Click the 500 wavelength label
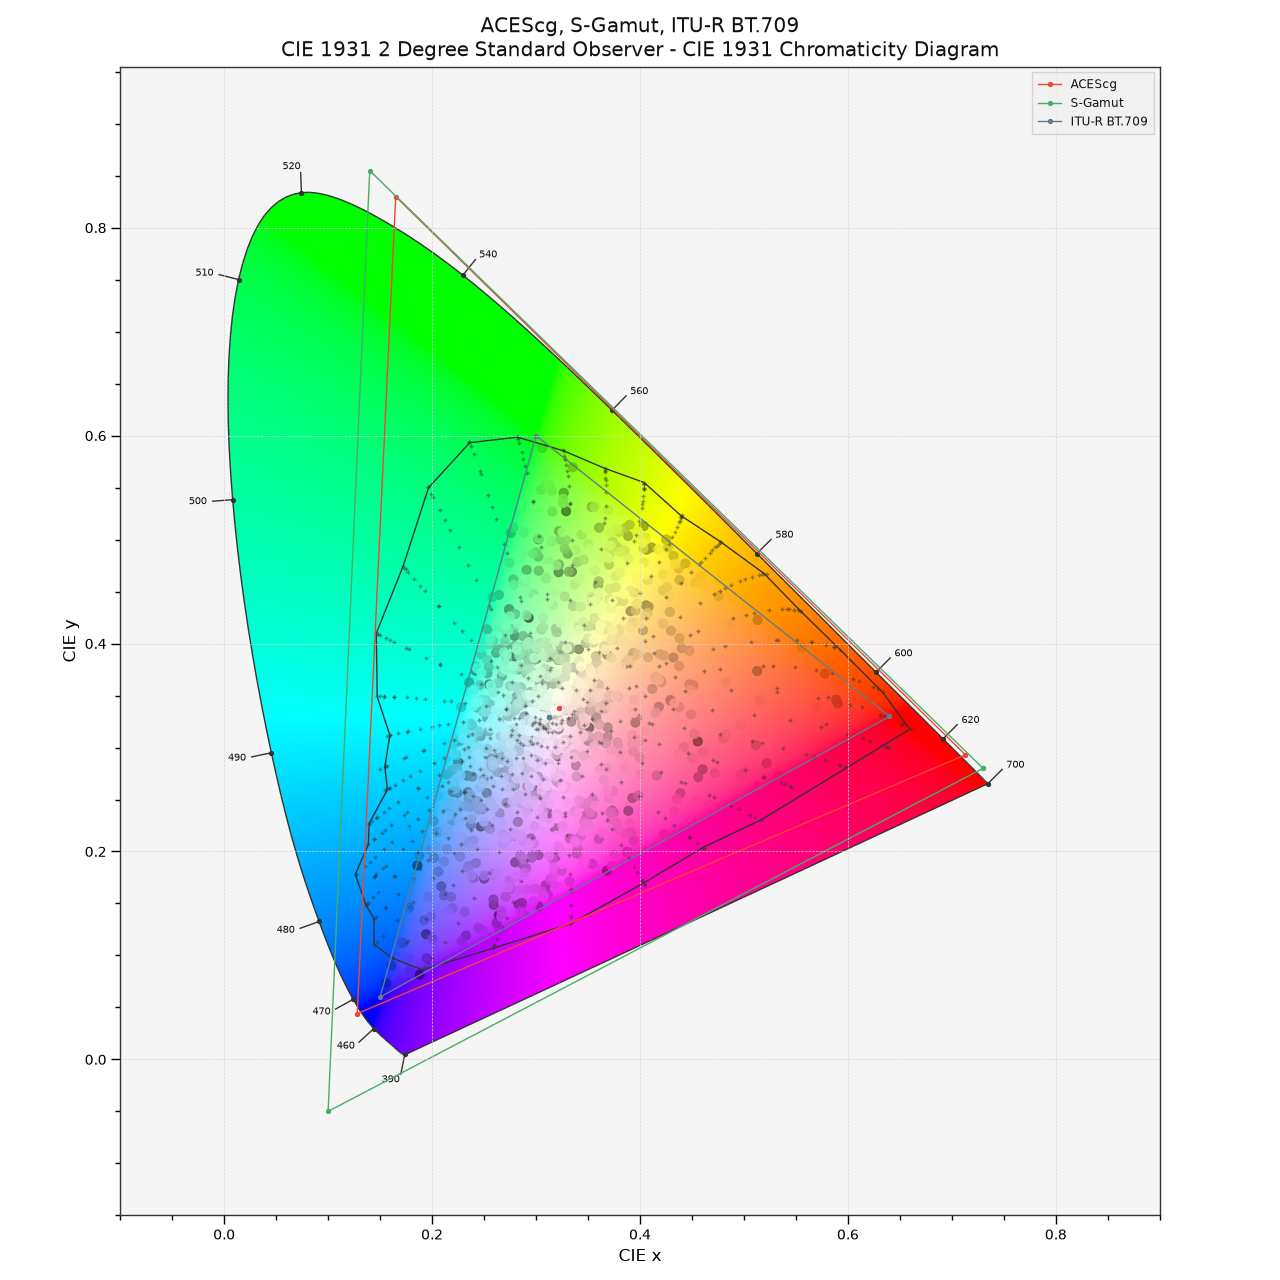 [x=198, y=501]
